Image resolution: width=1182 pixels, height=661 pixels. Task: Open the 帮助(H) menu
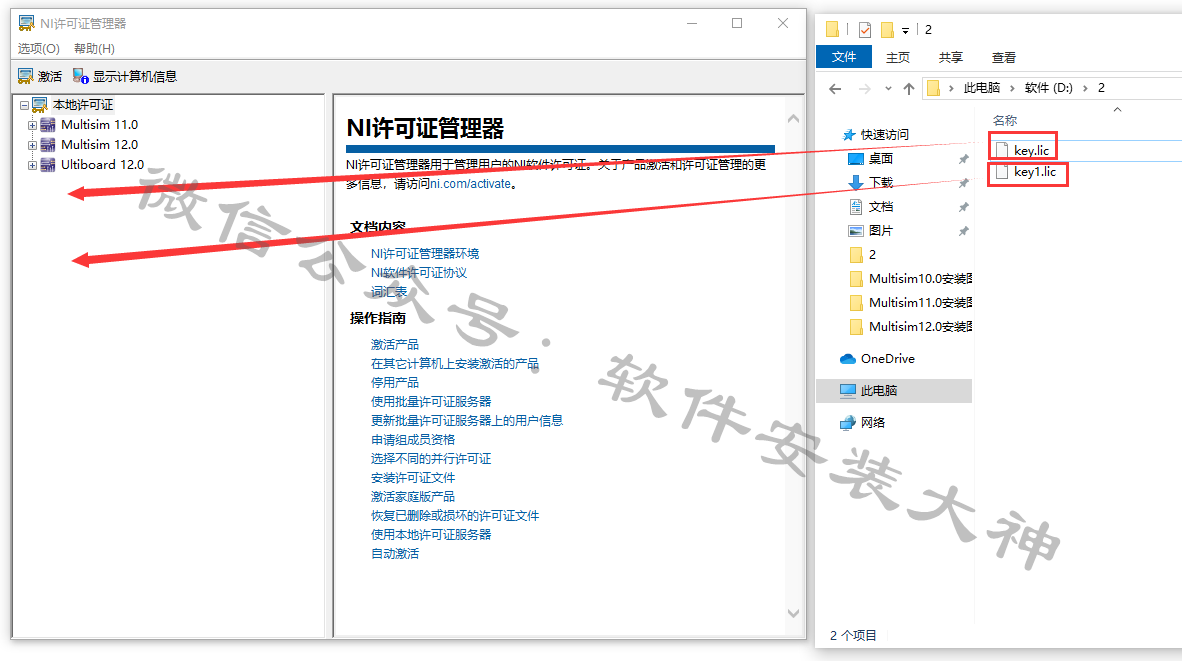(94, 48)
